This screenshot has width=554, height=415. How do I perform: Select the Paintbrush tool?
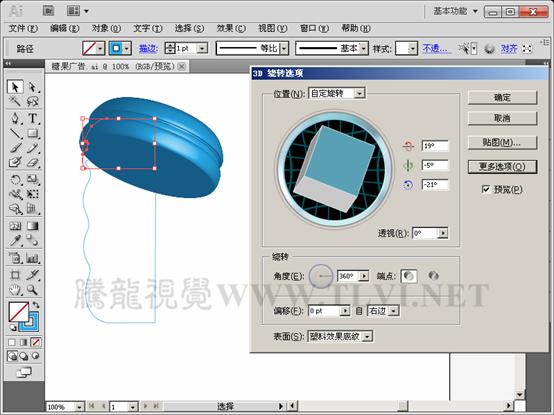(x=15, y=148)
